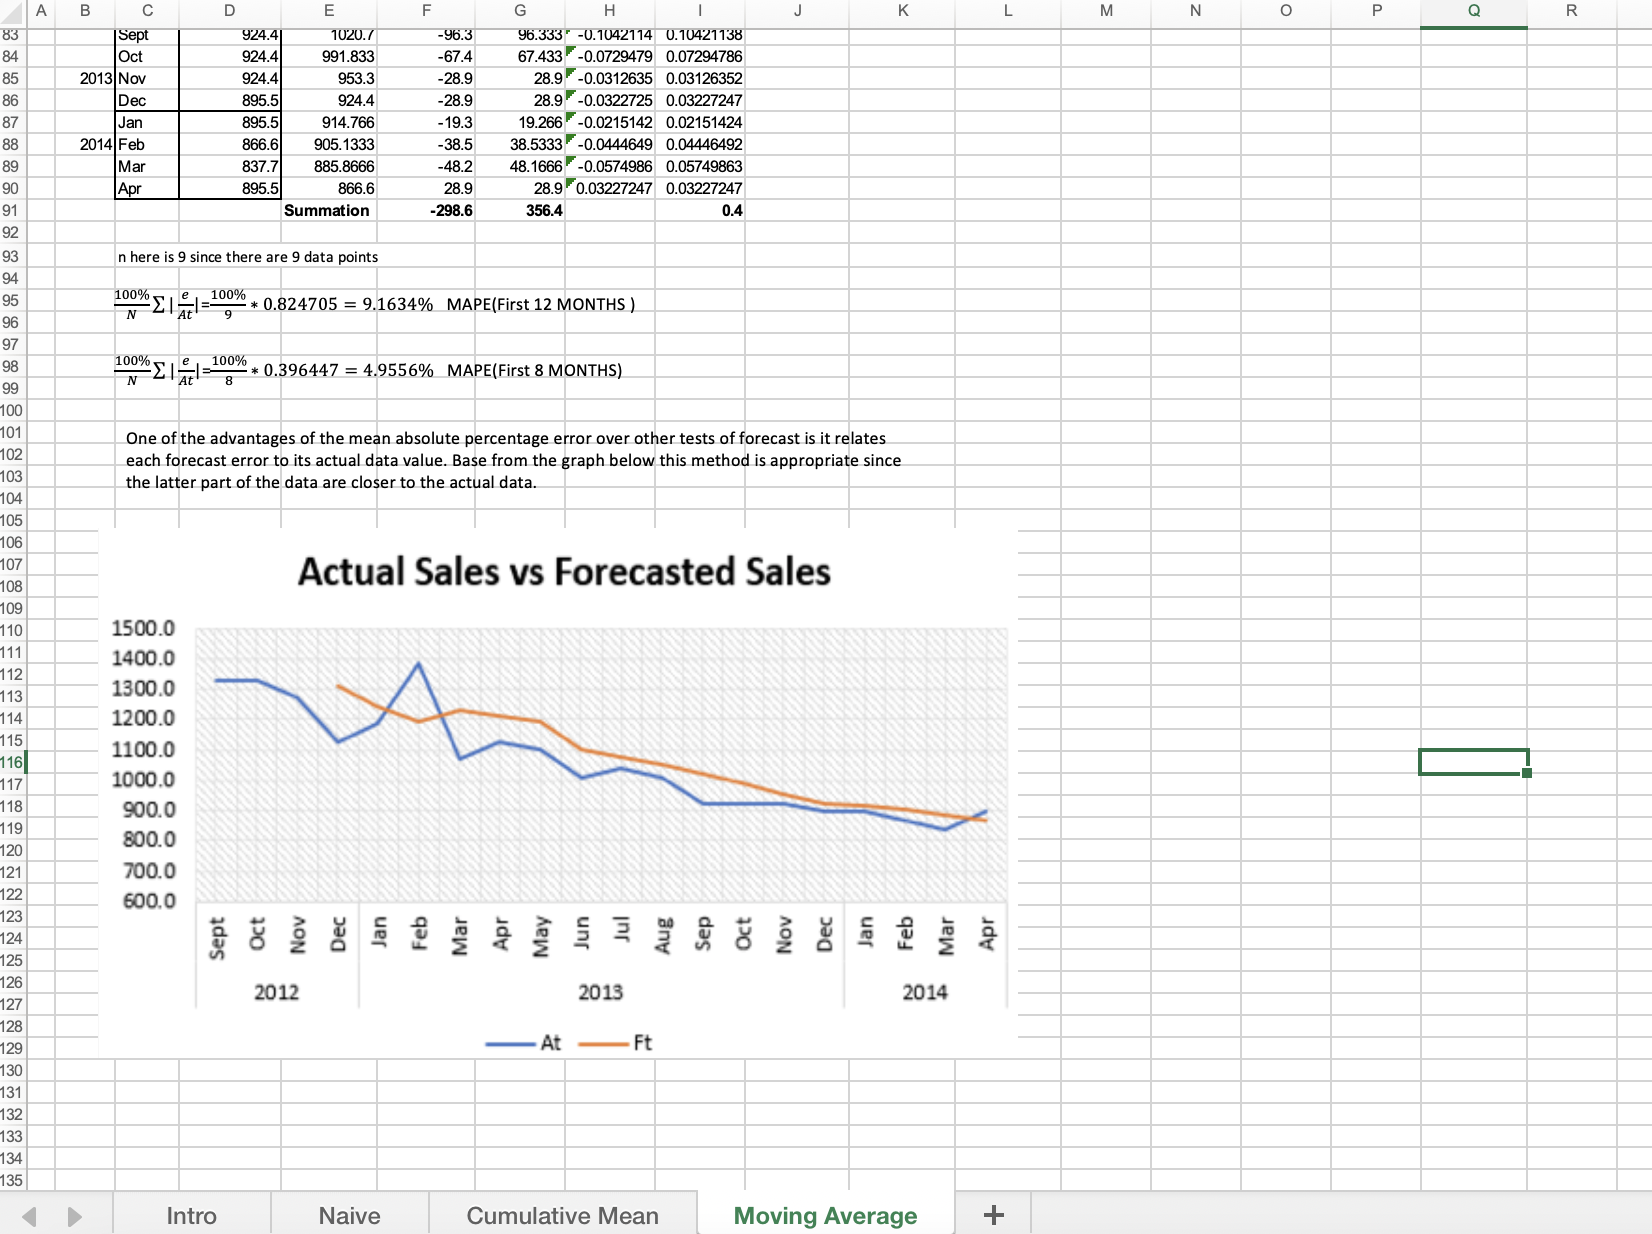Click cell containing 991.833

click(329, 56)
